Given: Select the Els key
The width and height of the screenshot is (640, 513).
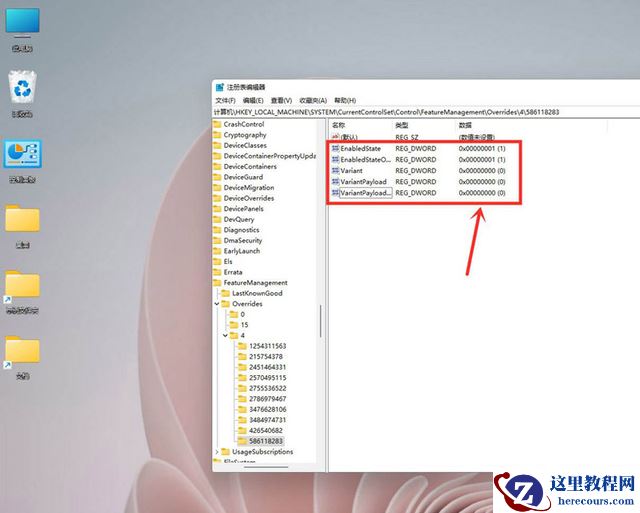Looking at the screenshot, I should [x=228, y=262].
